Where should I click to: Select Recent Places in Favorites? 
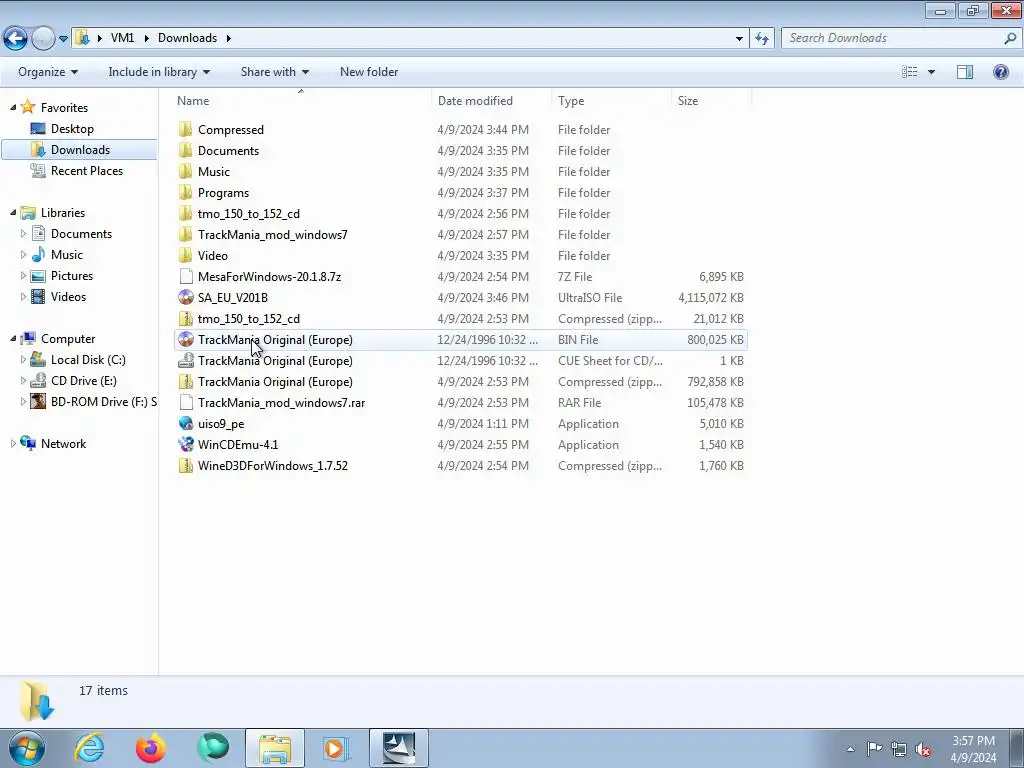pos(86,170)
